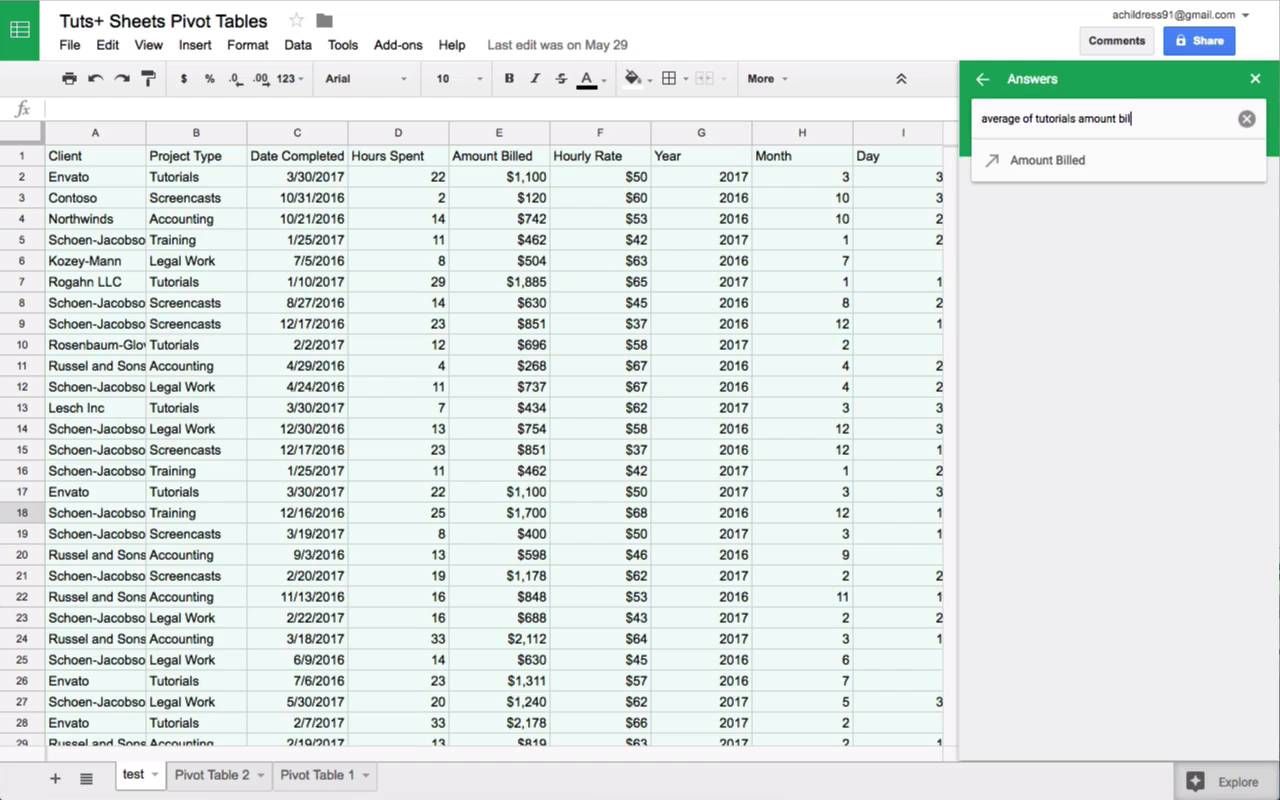Add a new sheet with plus icon
This screenshot has height=800, width=1280.
point(55,779)
